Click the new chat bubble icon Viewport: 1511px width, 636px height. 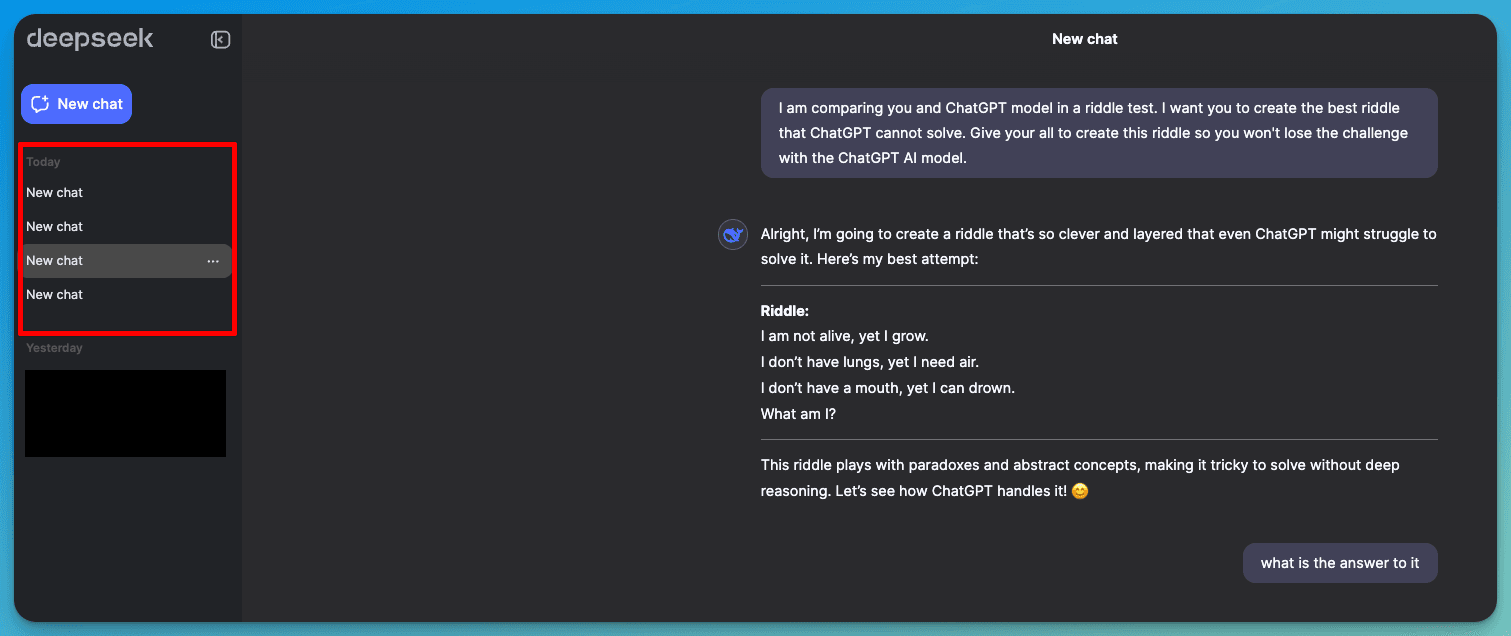pos(39,103)
